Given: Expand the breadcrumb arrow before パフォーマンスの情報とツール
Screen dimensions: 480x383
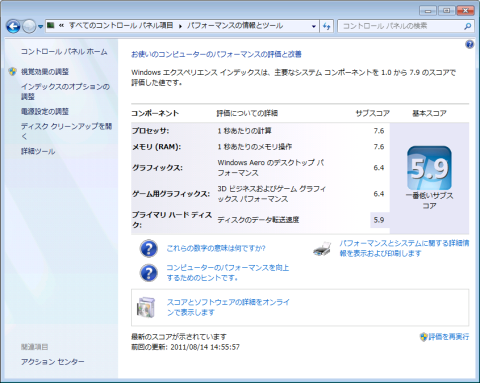Looking at the screenshot, I should coord(180,26).
